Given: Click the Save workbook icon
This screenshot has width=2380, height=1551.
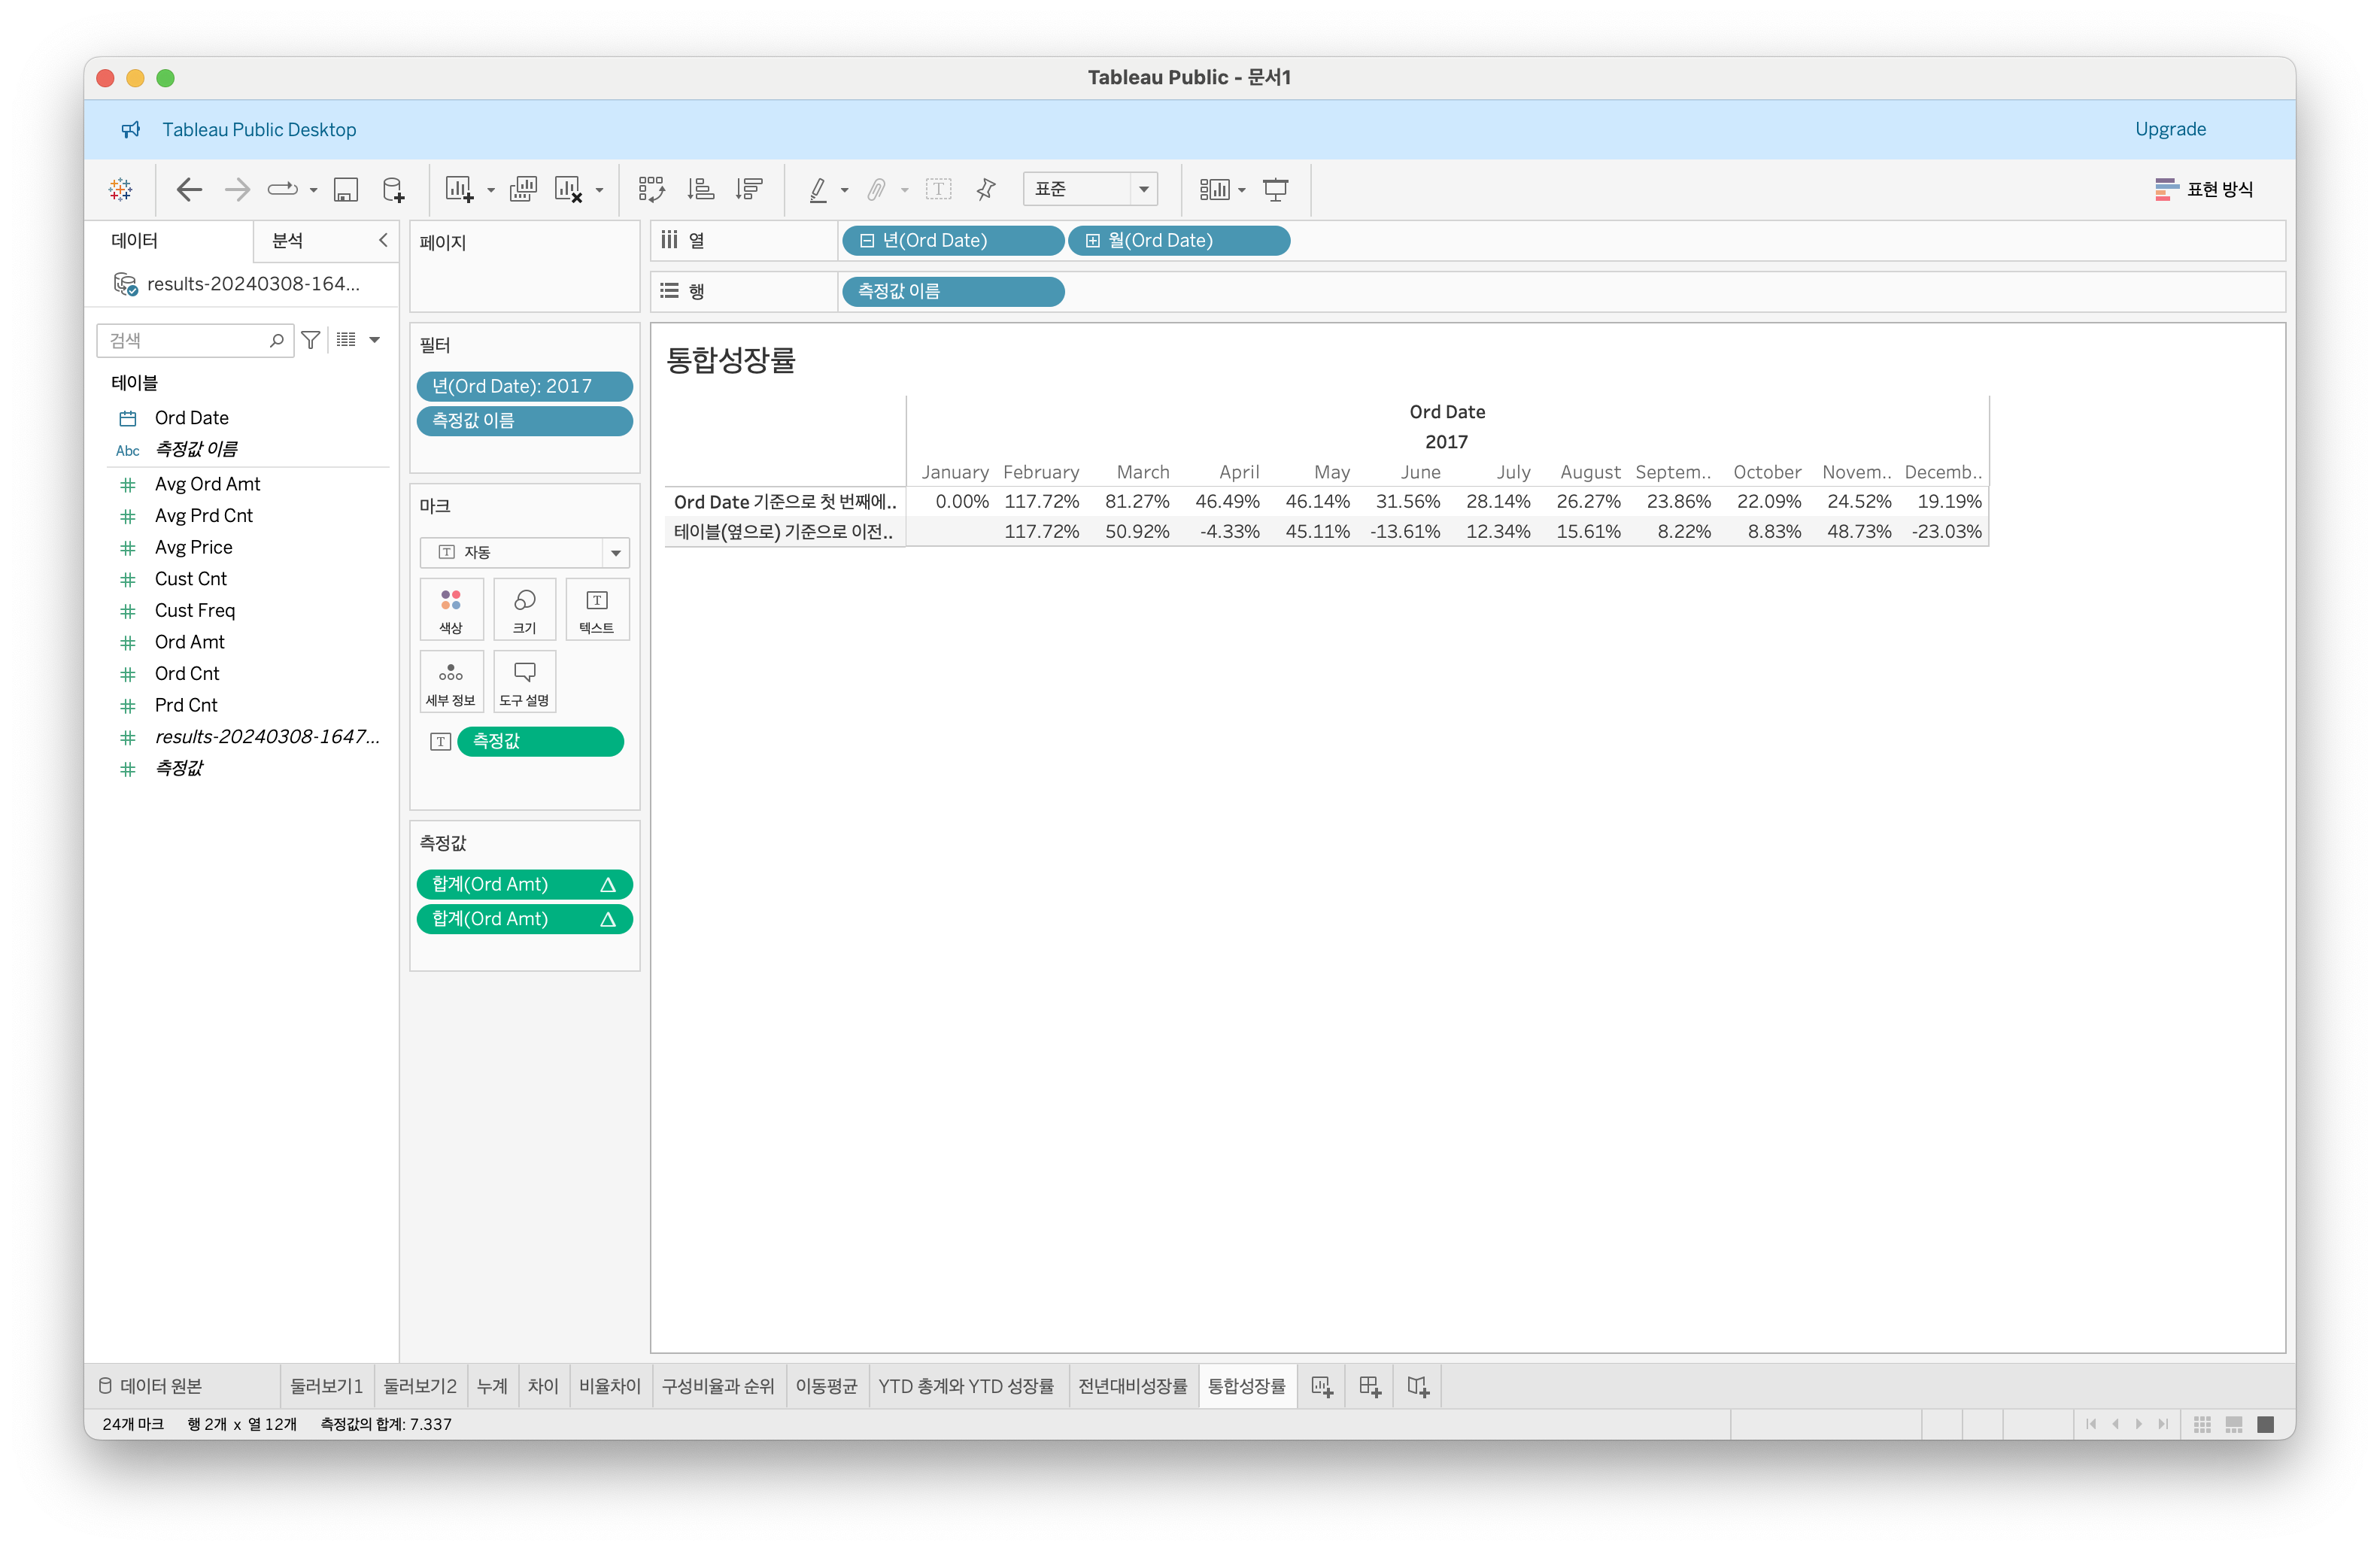Looking at the screenshot, I should pyautogui.click(x=346, y=189).
